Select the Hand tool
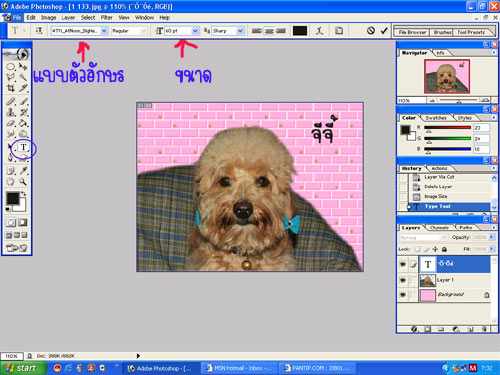 [x=11, y=182]
